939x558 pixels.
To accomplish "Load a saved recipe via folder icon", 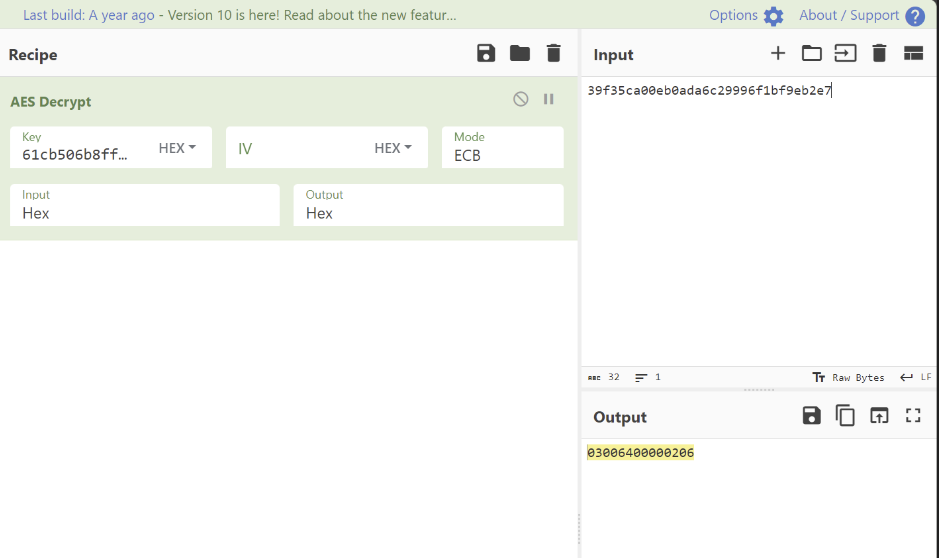I will coord(520,53).
